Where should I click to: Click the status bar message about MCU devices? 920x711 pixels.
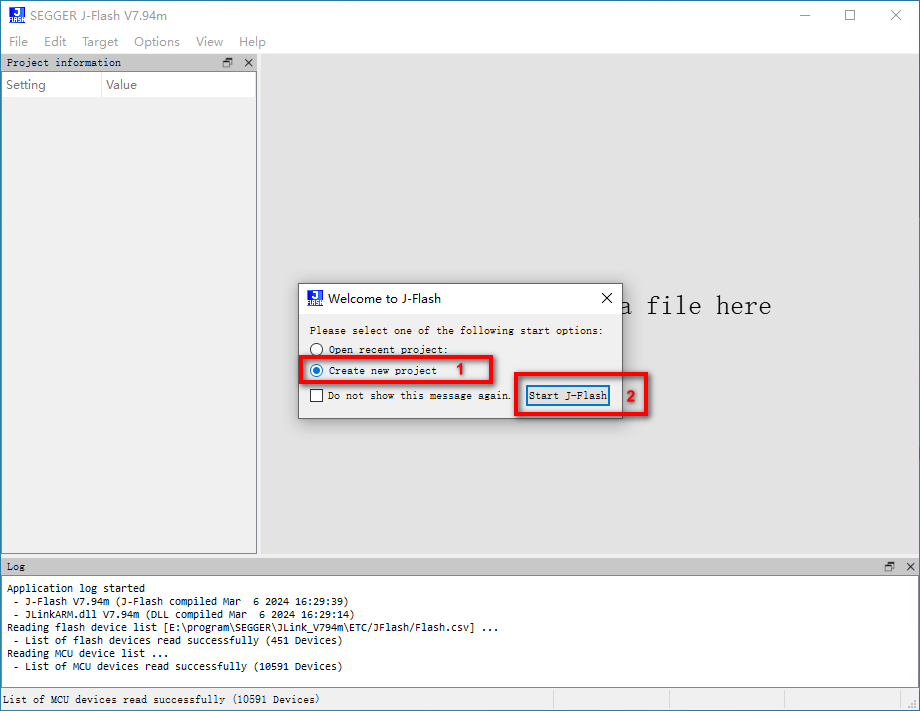[161, 699]
